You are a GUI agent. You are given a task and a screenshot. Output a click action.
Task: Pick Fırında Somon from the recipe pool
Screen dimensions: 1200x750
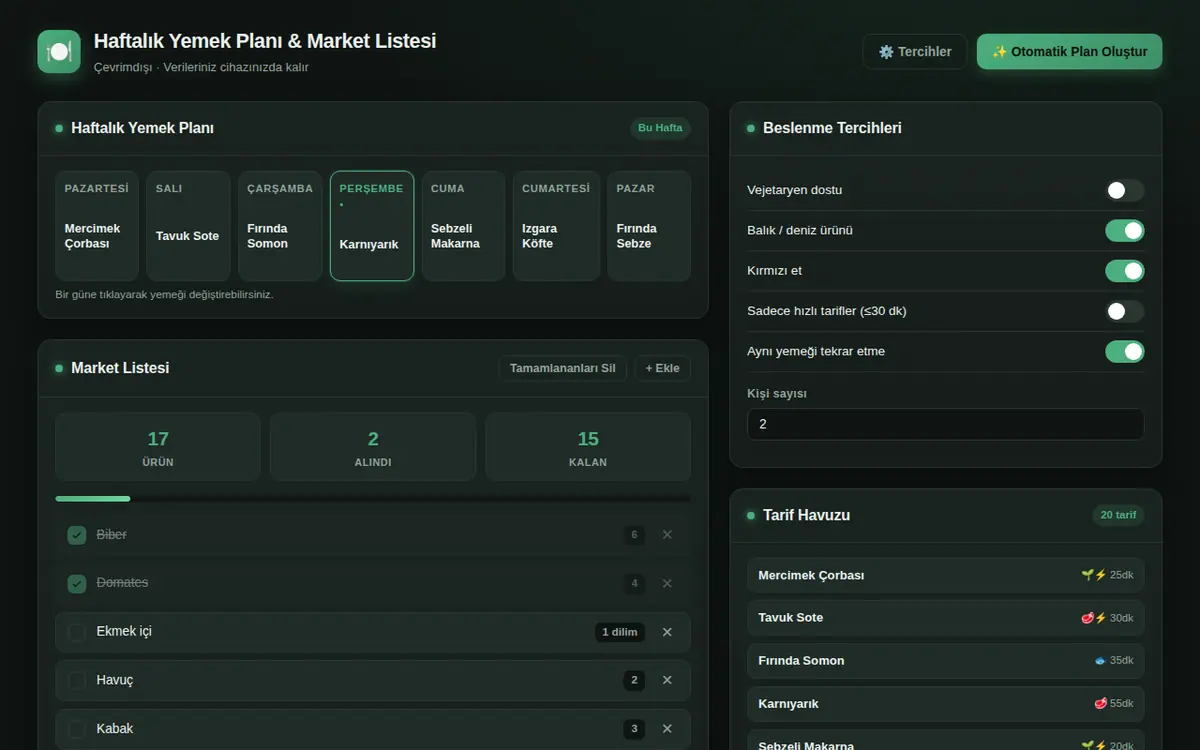(945, 661)
